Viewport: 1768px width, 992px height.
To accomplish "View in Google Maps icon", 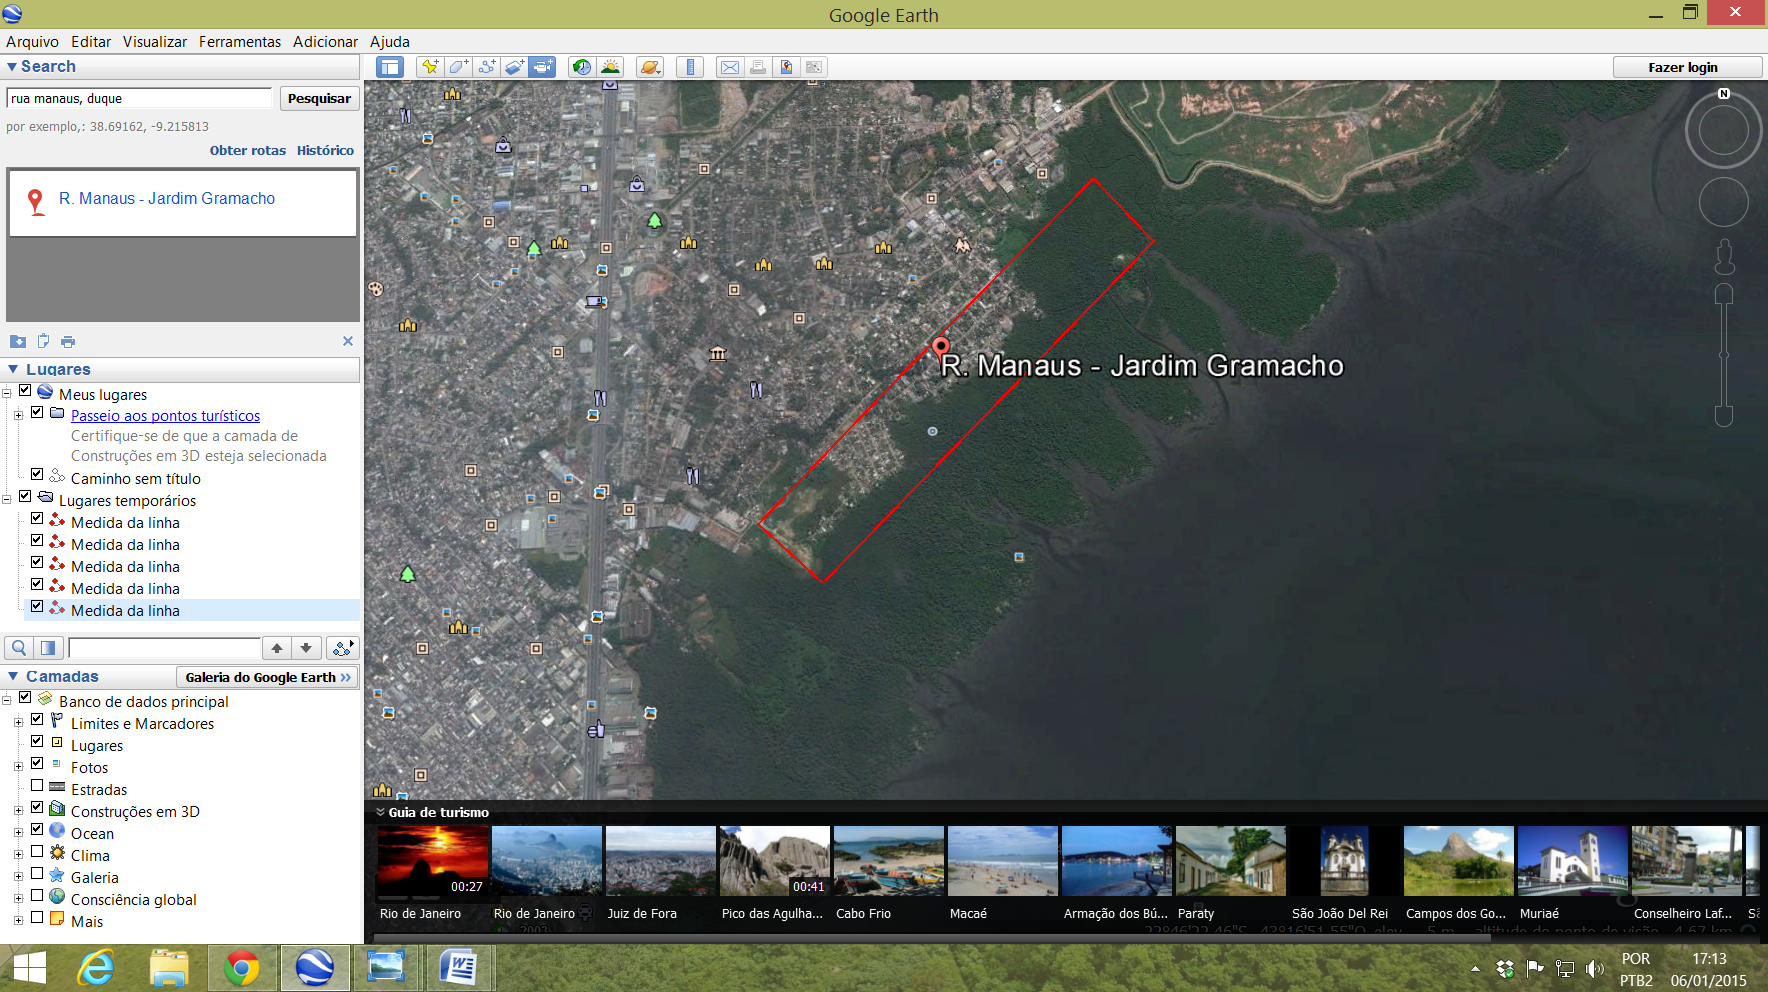I will click(x=814, y=67).
